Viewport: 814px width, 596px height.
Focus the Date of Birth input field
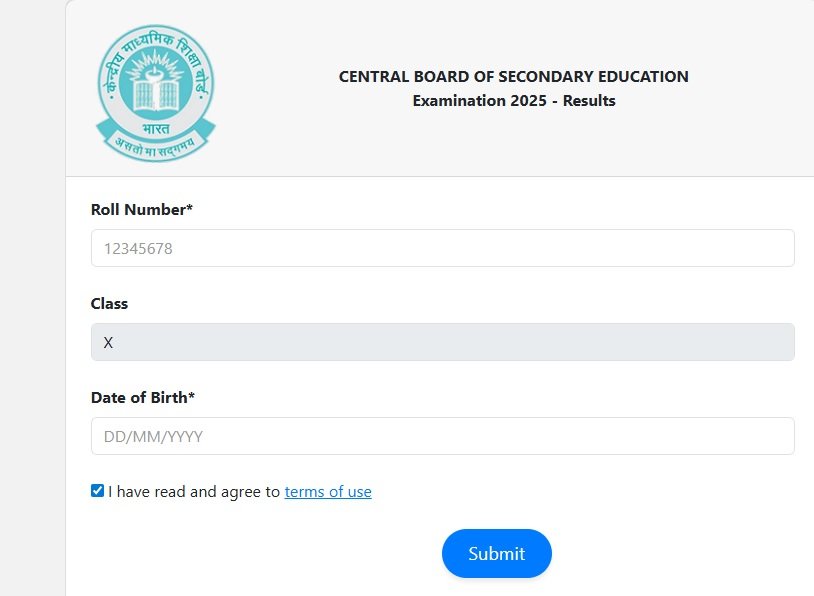pyautogui.click(x=442, y=436)
